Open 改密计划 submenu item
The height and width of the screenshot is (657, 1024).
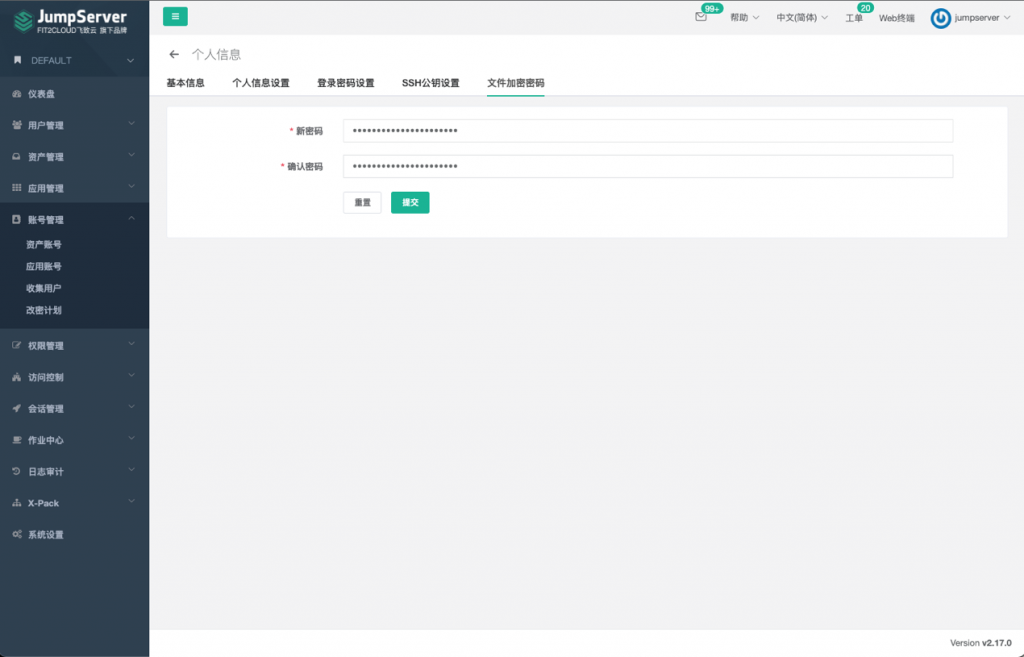44,310
